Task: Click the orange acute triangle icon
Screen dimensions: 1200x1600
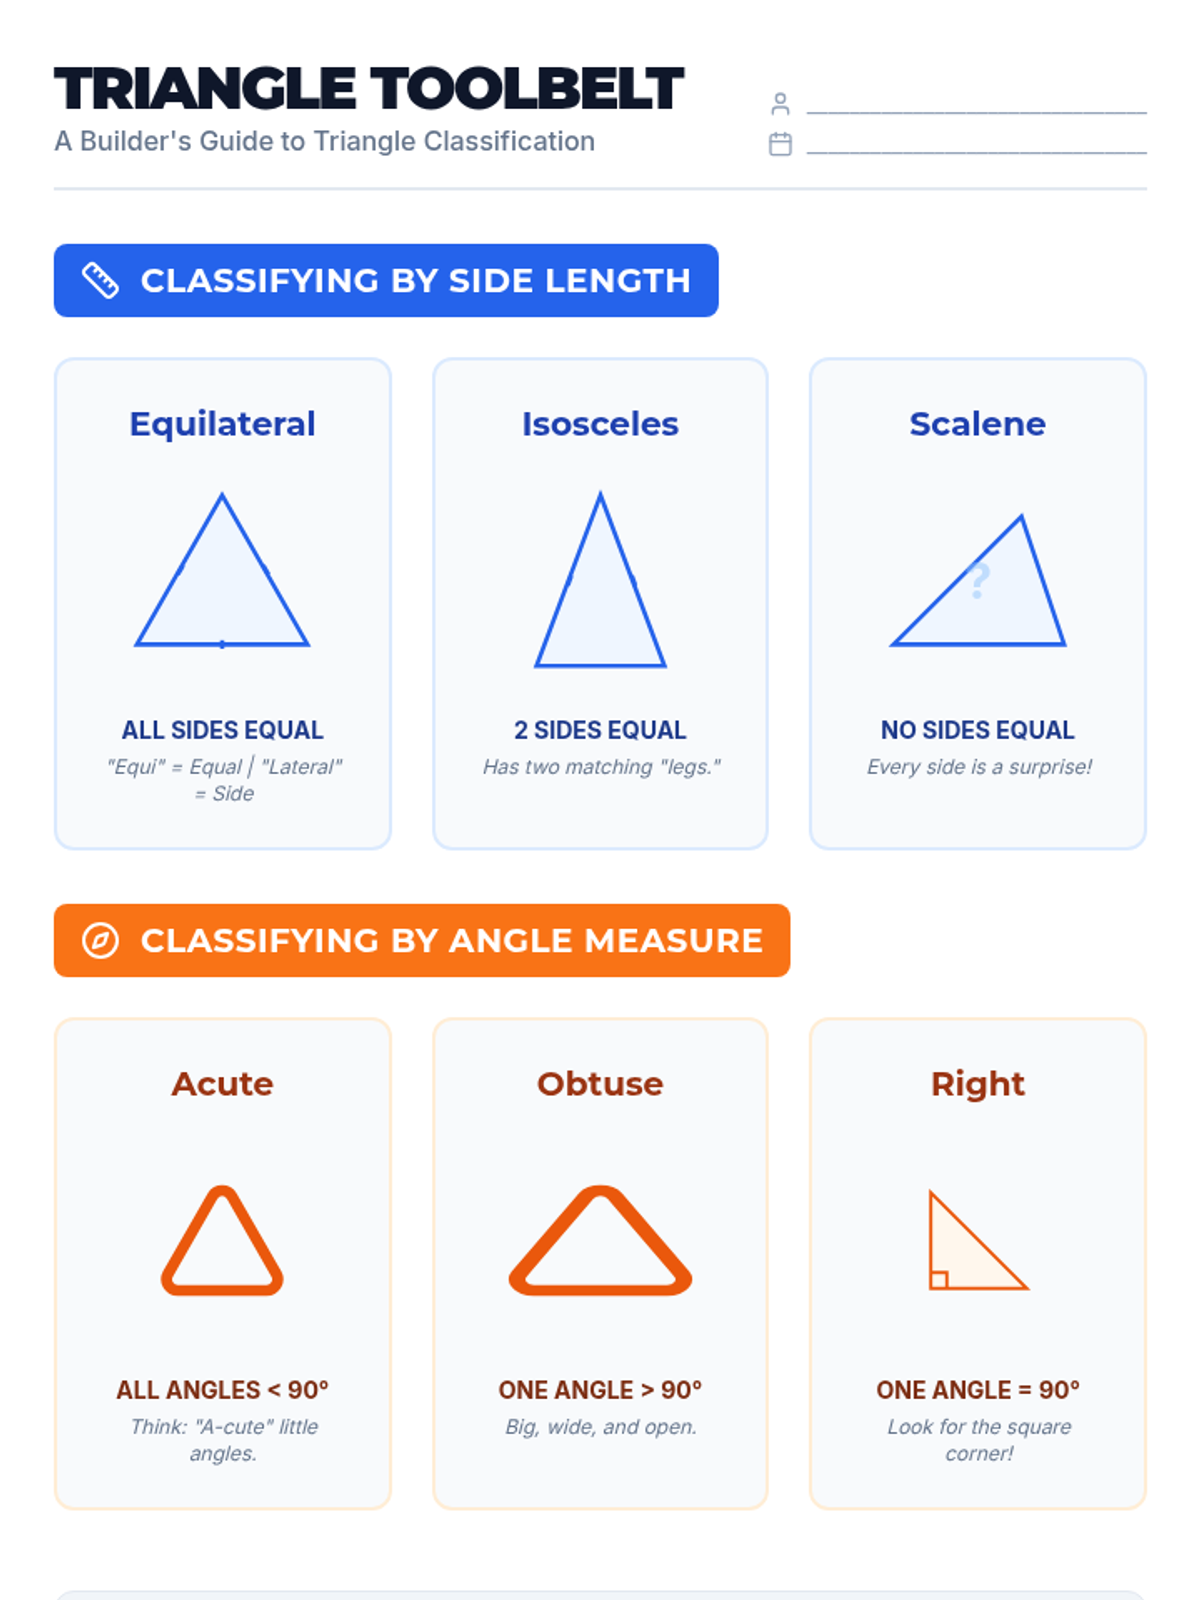Action: click(222, 1245)
